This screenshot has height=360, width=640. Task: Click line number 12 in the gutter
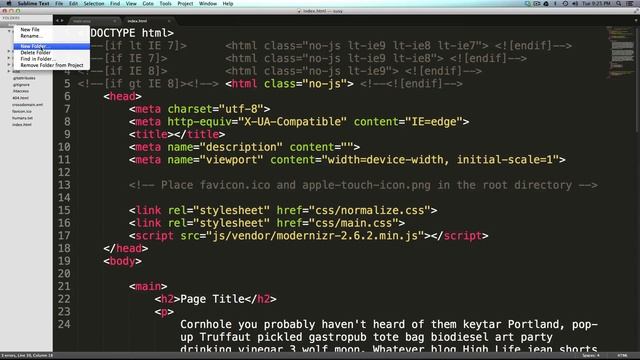64,172
